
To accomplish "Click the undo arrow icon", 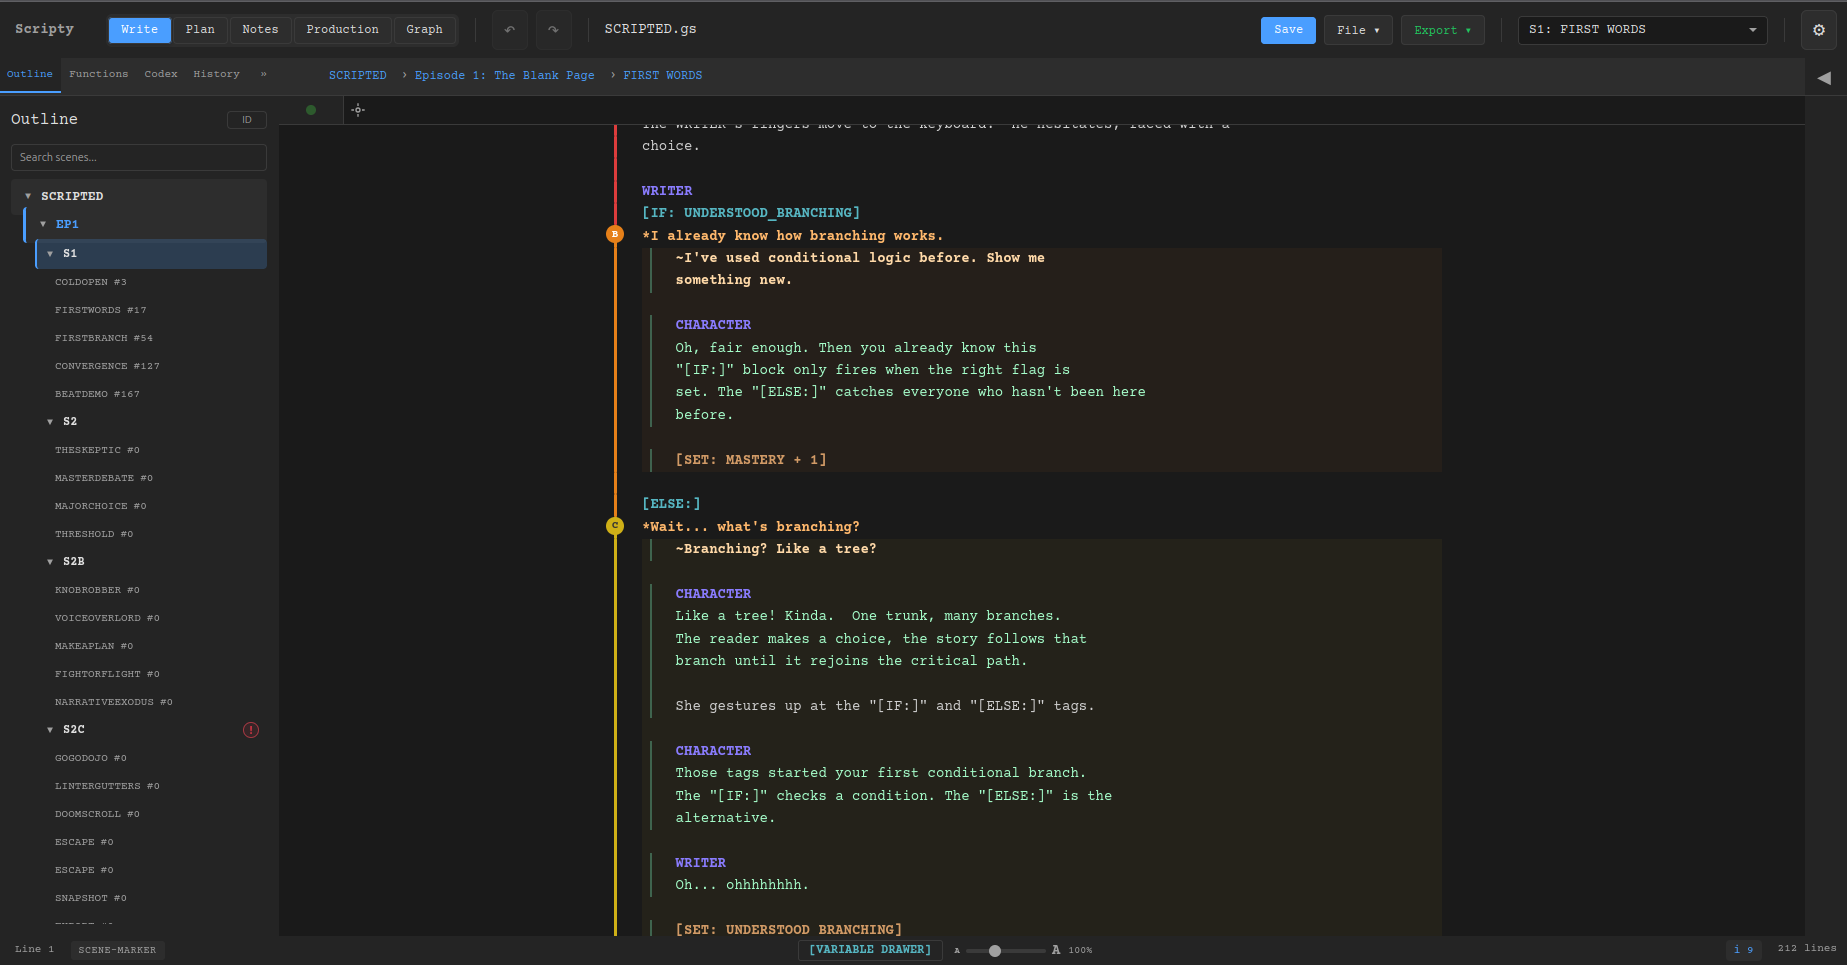I will pos(509,29).
